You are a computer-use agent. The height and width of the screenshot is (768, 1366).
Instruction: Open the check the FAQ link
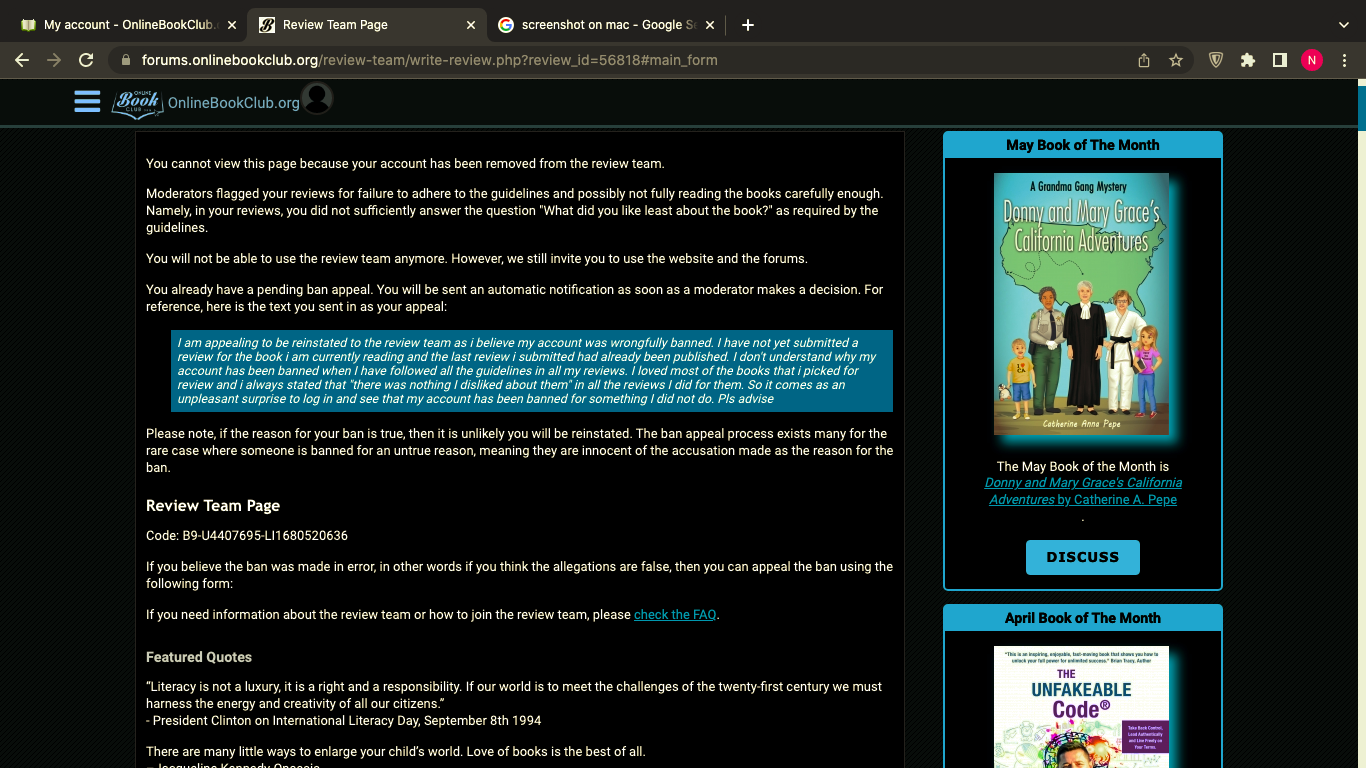click(675, 615)
